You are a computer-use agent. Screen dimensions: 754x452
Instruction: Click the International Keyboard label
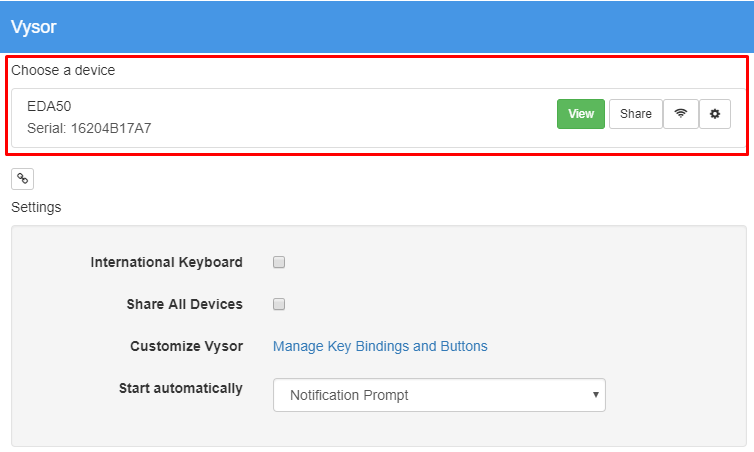166,262
